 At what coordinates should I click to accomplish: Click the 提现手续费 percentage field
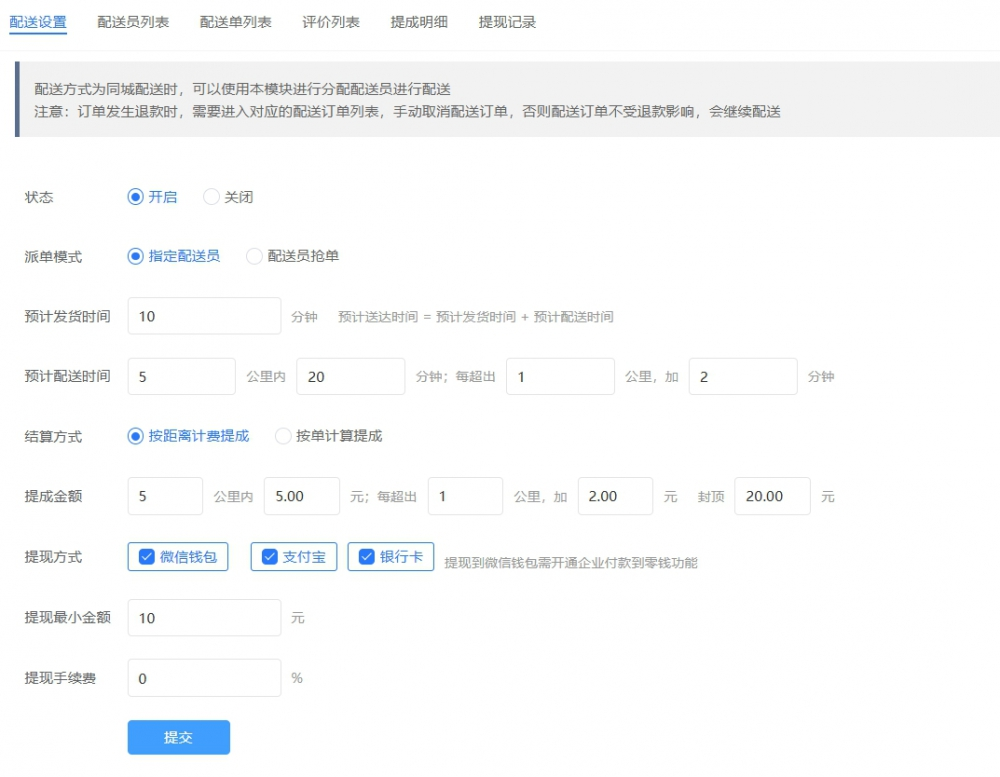tap(204, 678)
